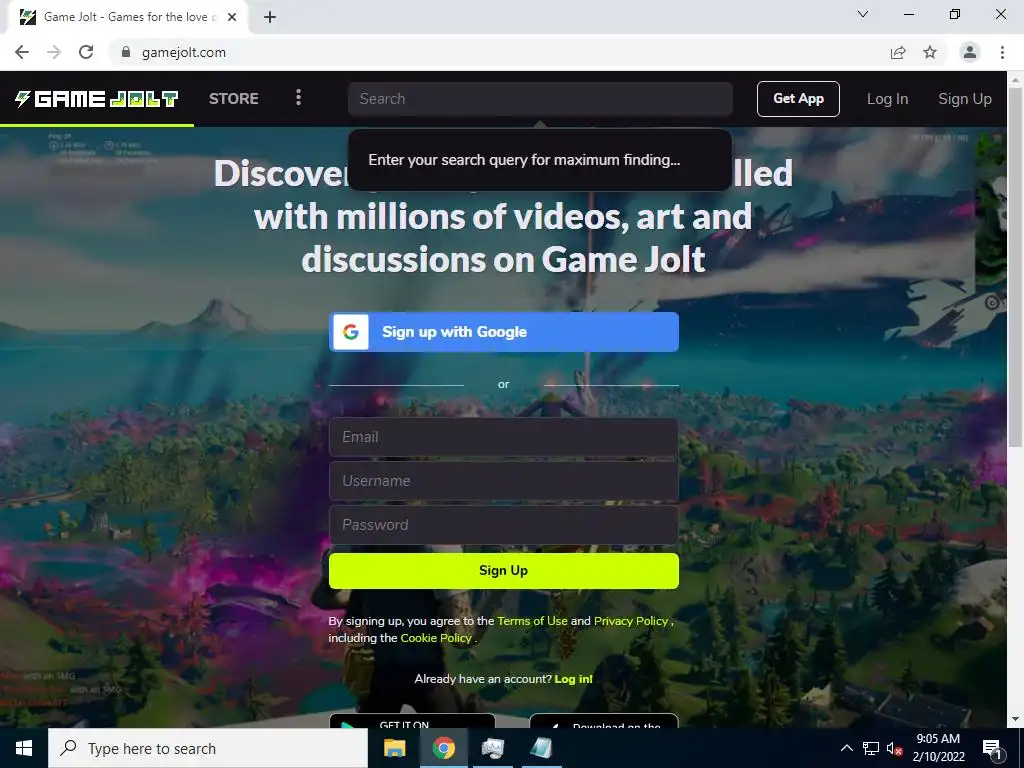This screenshot has height=768, width=1024.
Task: Click the green Sign Up button
Action: pyautogui.click(x=504, y=571)
